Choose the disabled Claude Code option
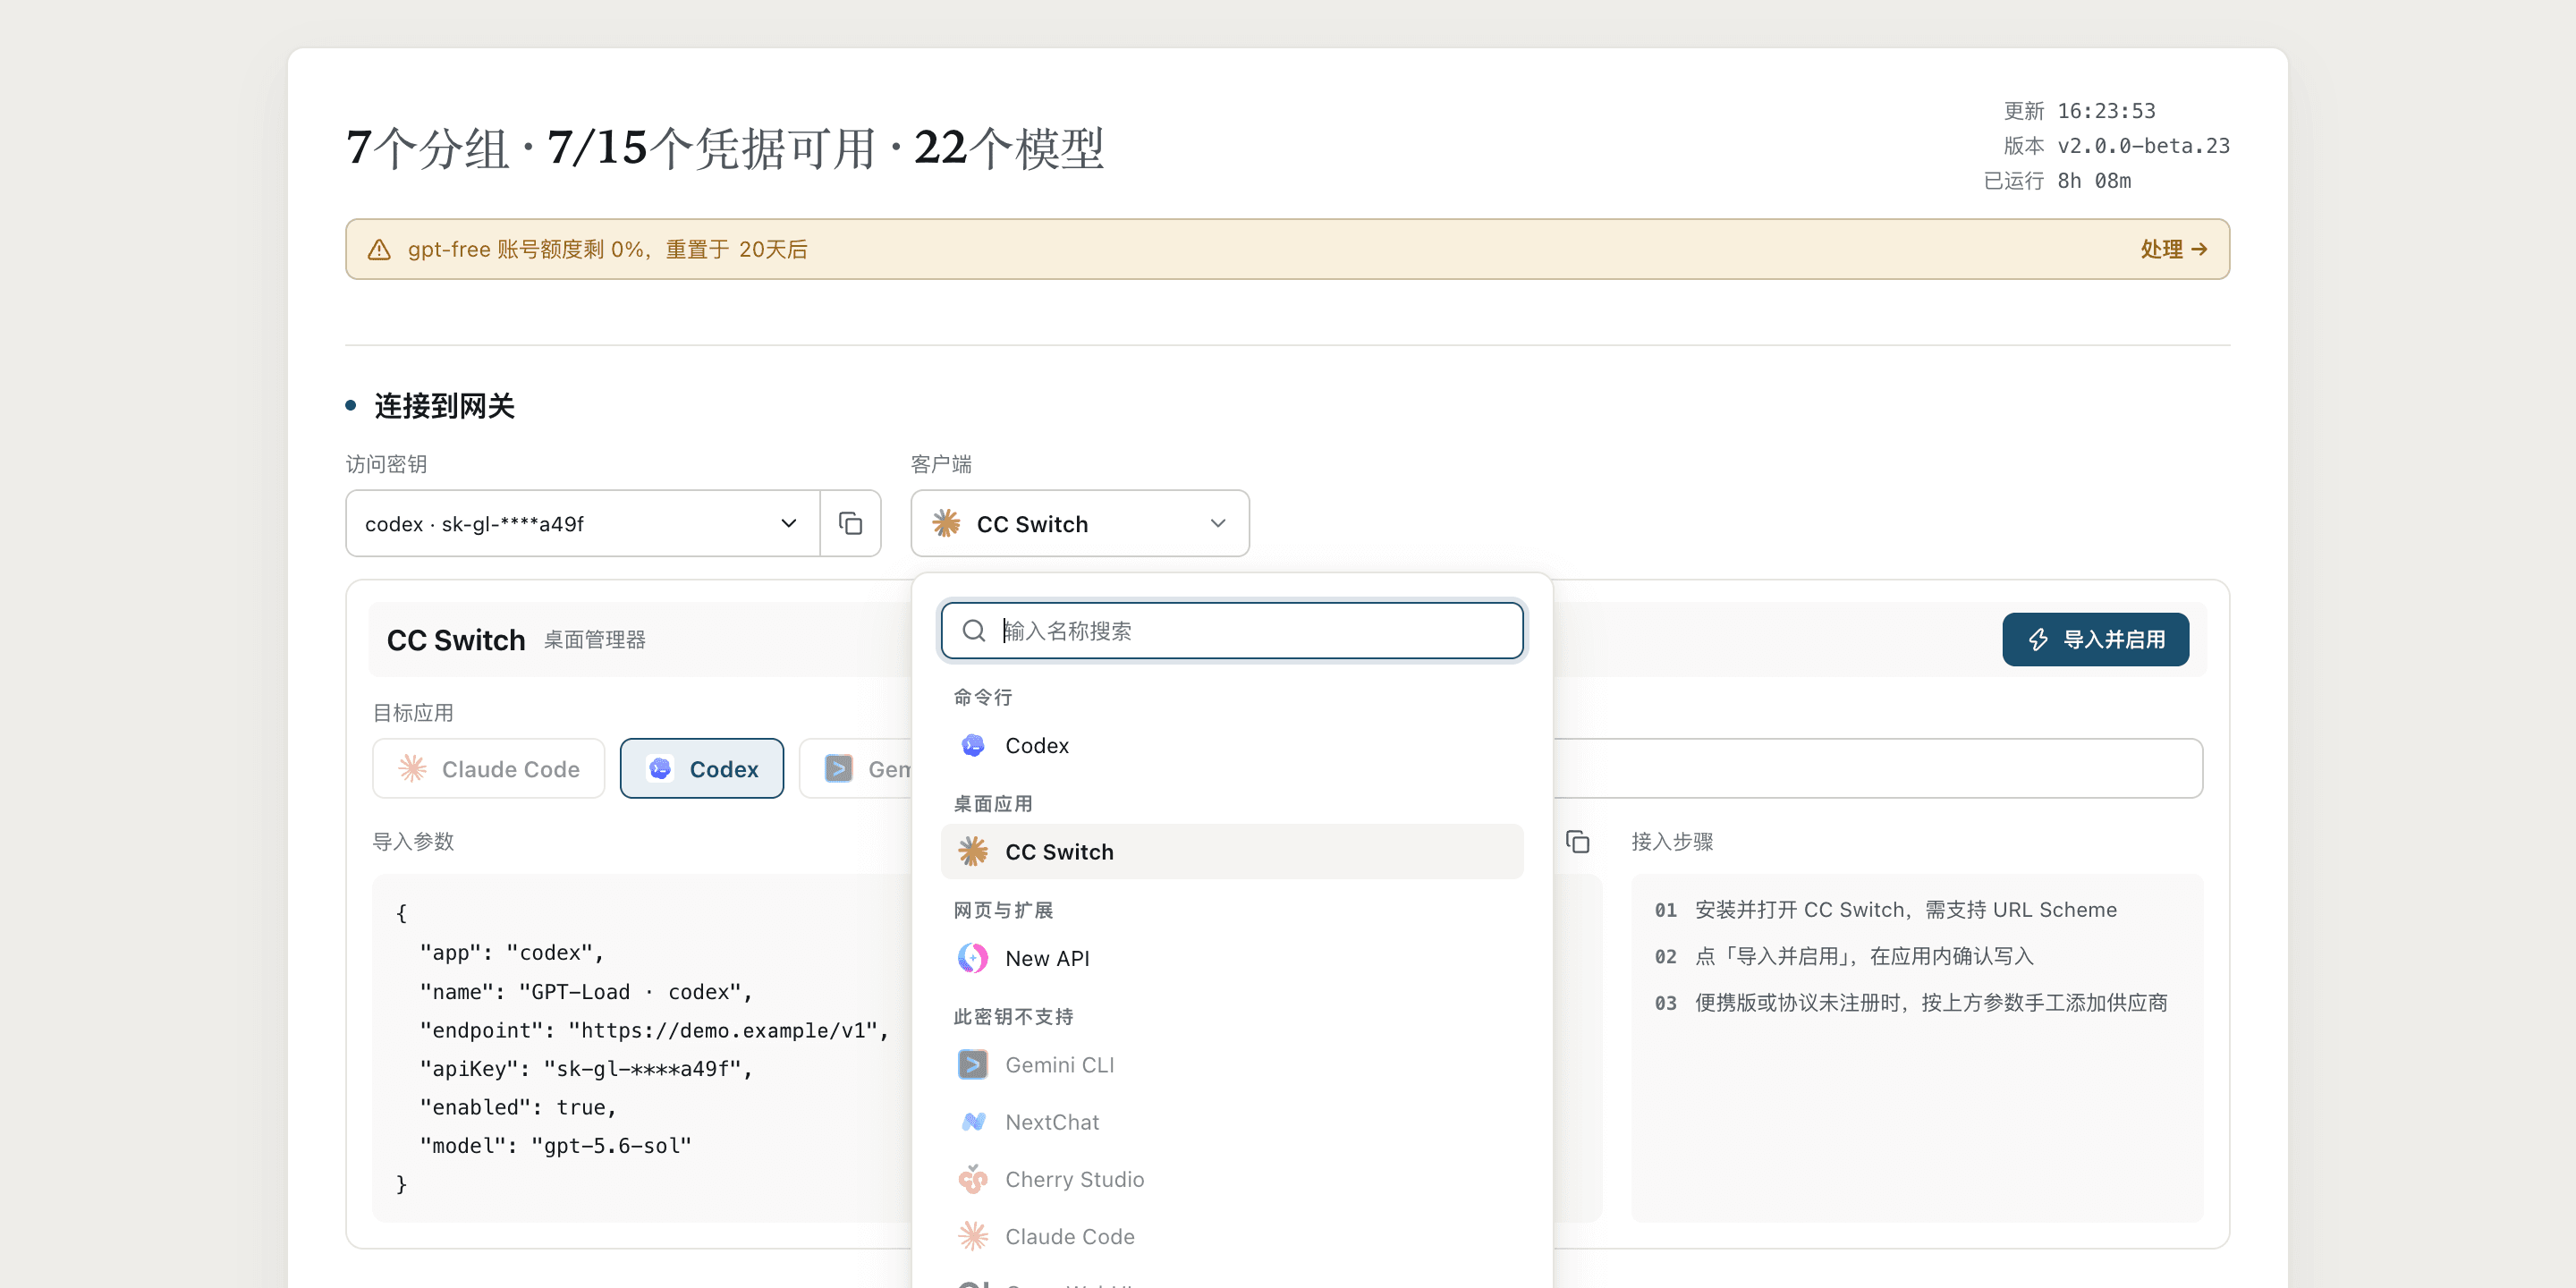Image resolution: width=2576 pixels, height=1288 pixels. [1232, 1236]
